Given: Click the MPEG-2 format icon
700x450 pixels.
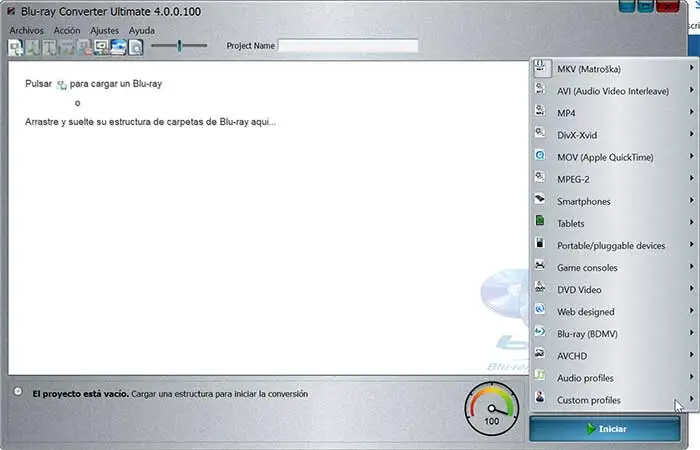Looking at the screenshot, I should 540,177.
